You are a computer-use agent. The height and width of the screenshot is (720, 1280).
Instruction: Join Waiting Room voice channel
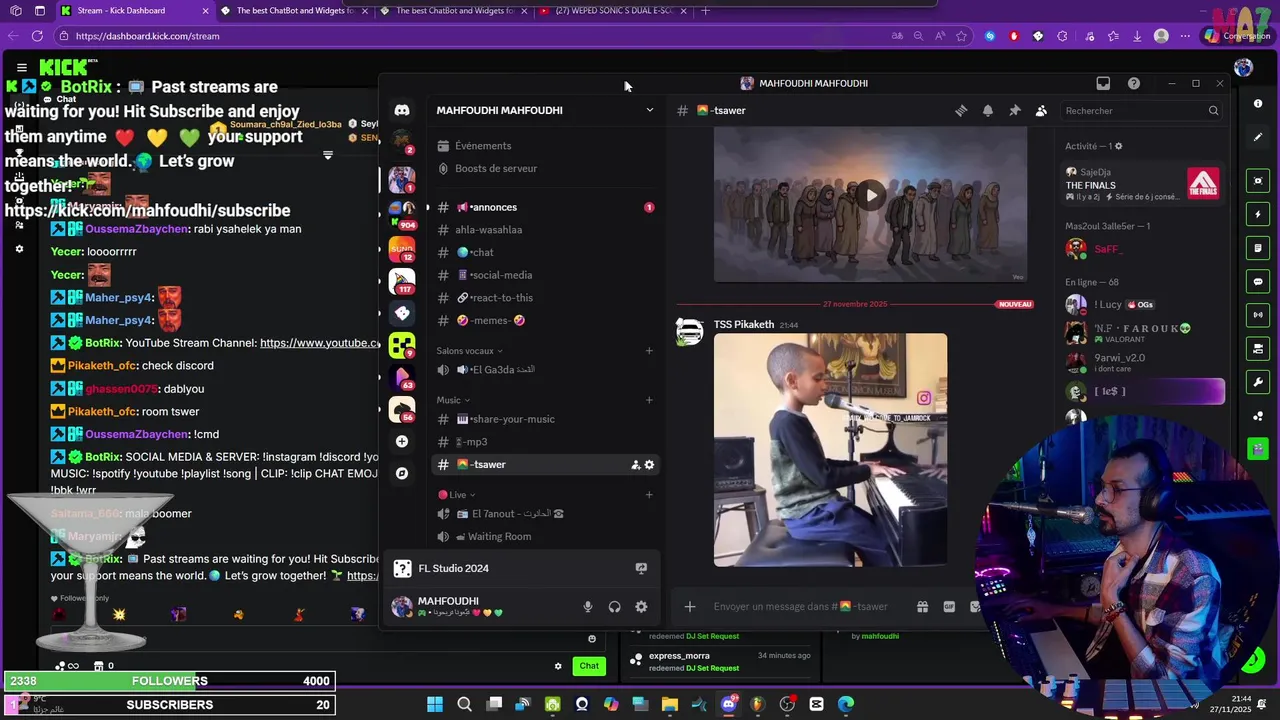click(545, 537)
